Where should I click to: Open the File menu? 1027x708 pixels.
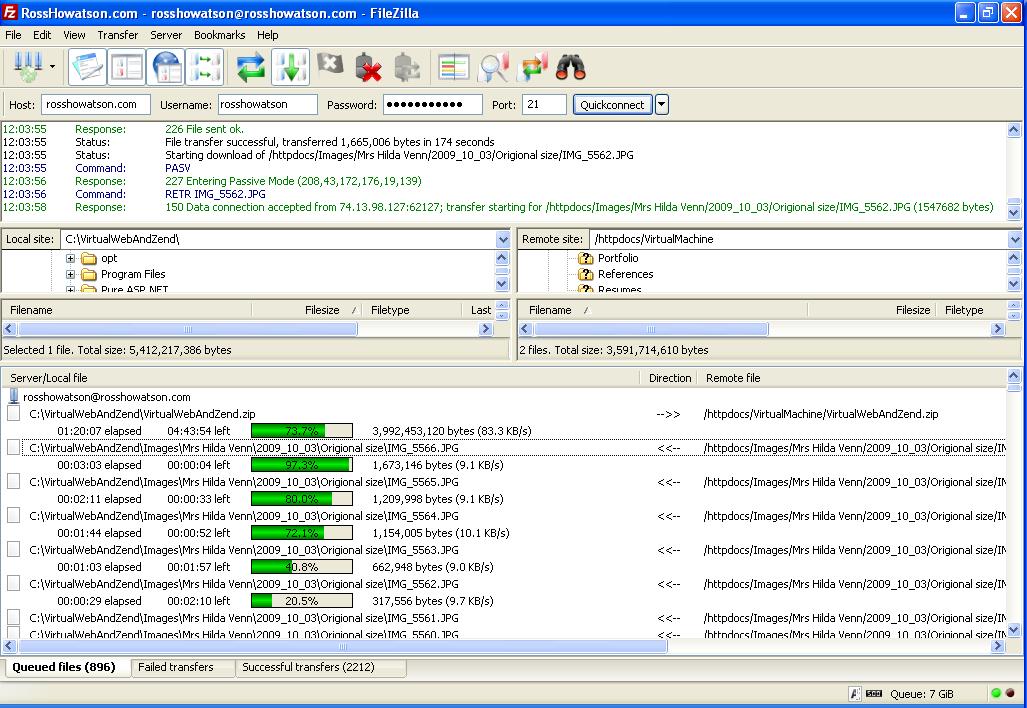pos(13,35)
